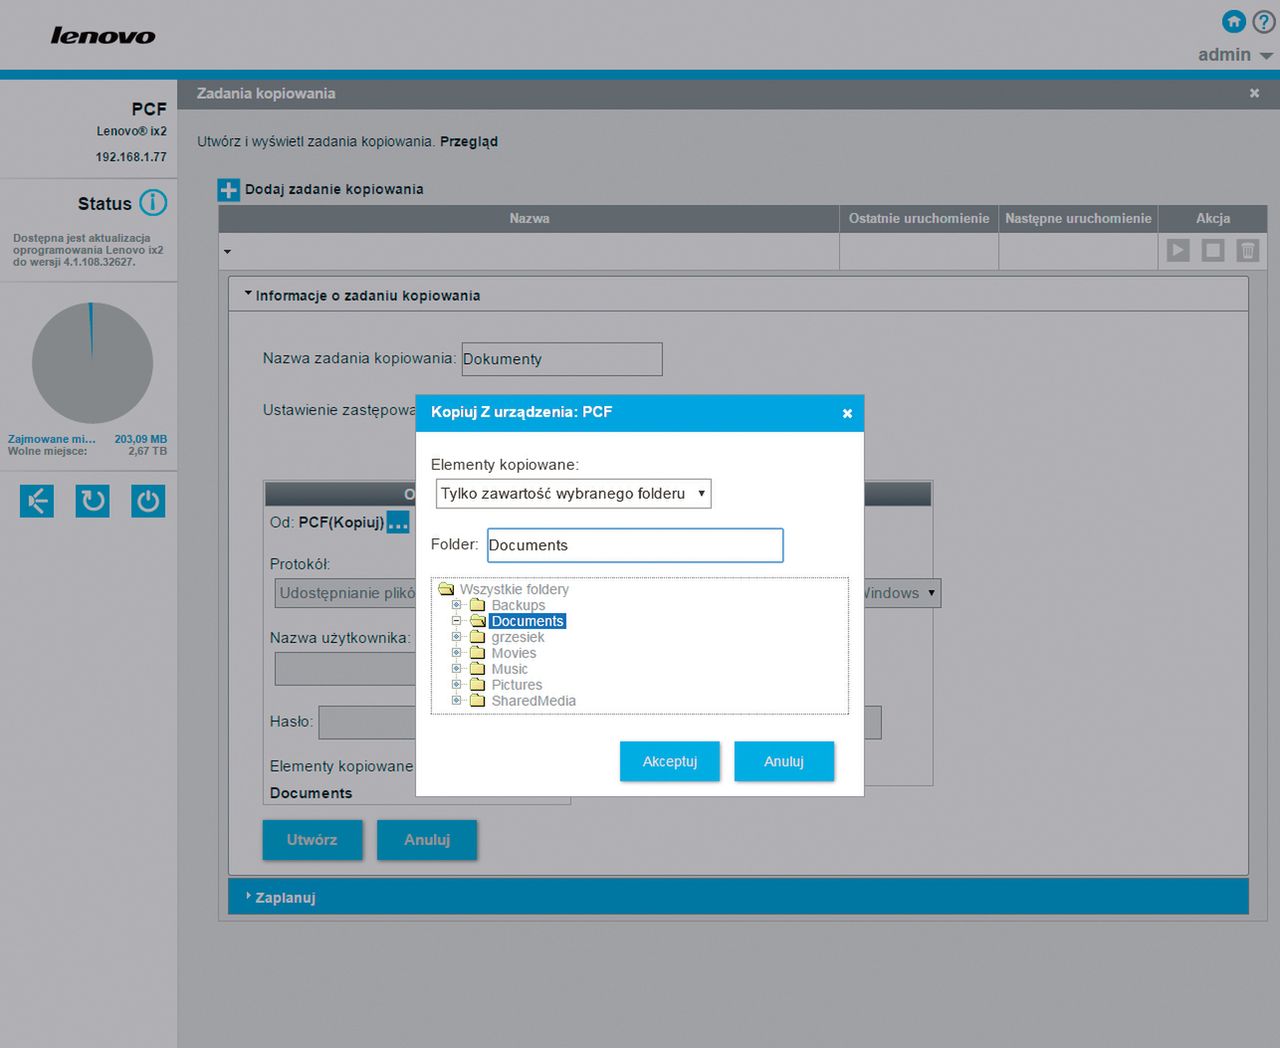Image resolution: width=1280 pixels, height=1048 pixels.
Task: Select the Wszystkie foldery label
Action: 514,589
